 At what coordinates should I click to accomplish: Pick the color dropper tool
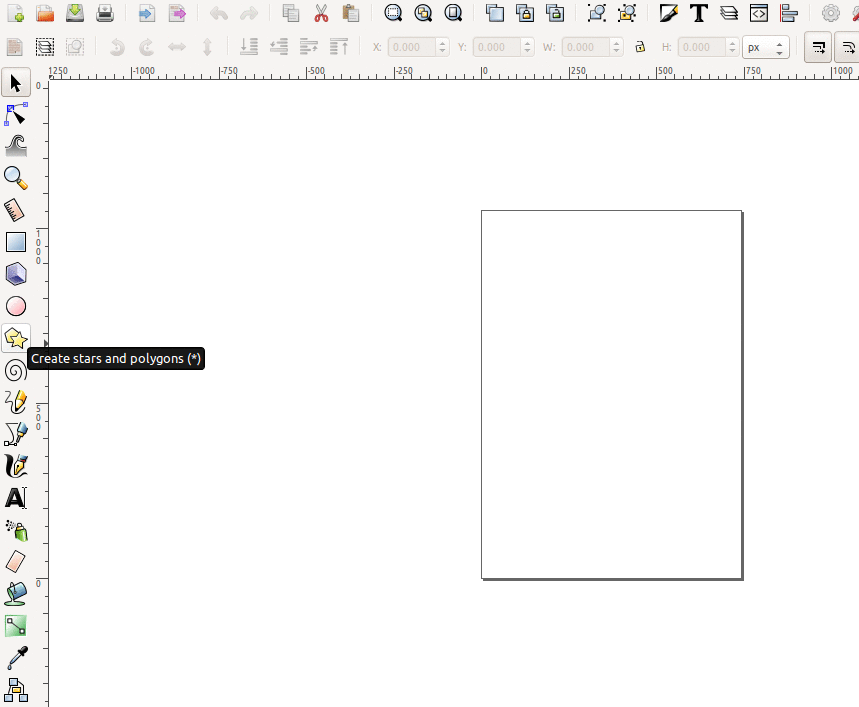[x=16, y=657]
